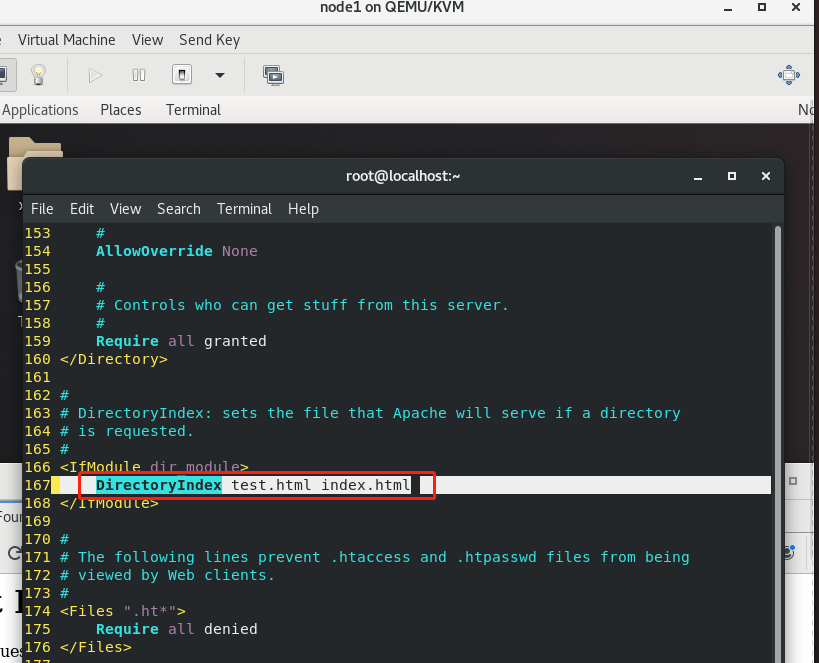This screenshot has width=819, height=663.
Task: Click the desktop folder icon
Action: pos(35,163)
